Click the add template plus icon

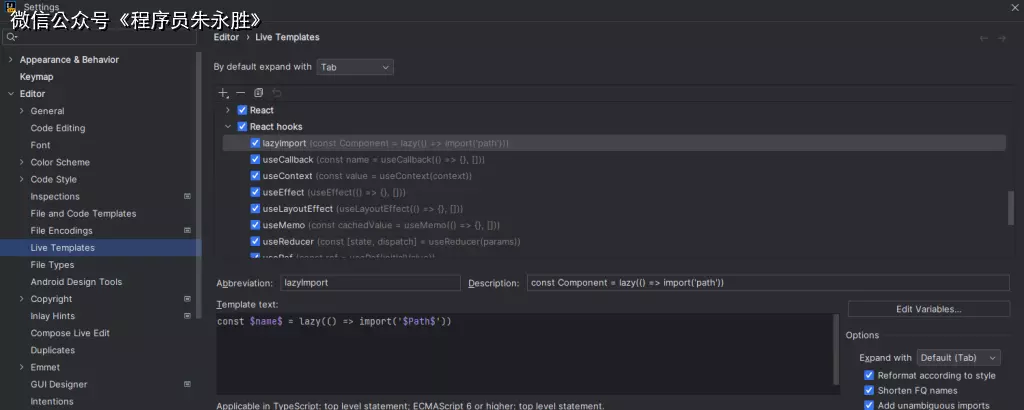click(223, 93)
